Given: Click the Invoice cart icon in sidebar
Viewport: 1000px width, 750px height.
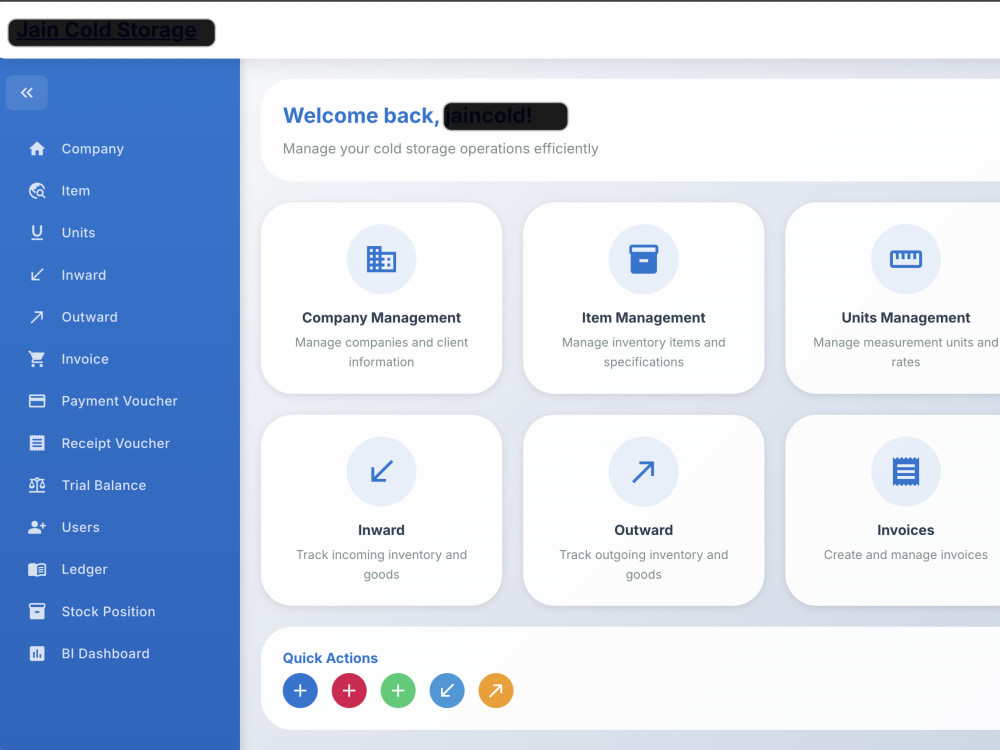Looking at the screenshot, I should click(37, 359).
